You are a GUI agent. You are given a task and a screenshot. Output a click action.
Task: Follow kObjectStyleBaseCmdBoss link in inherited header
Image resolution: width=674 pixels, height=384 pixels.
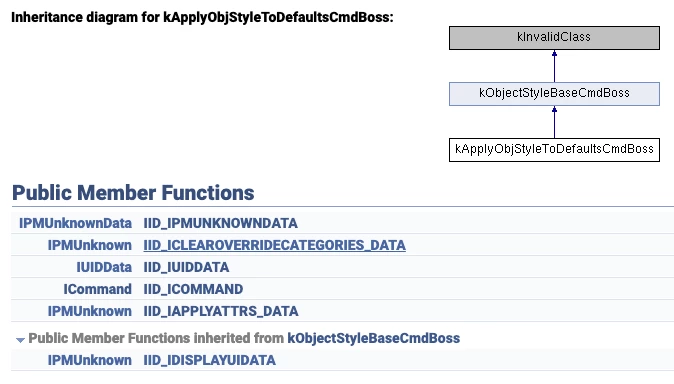374,338
